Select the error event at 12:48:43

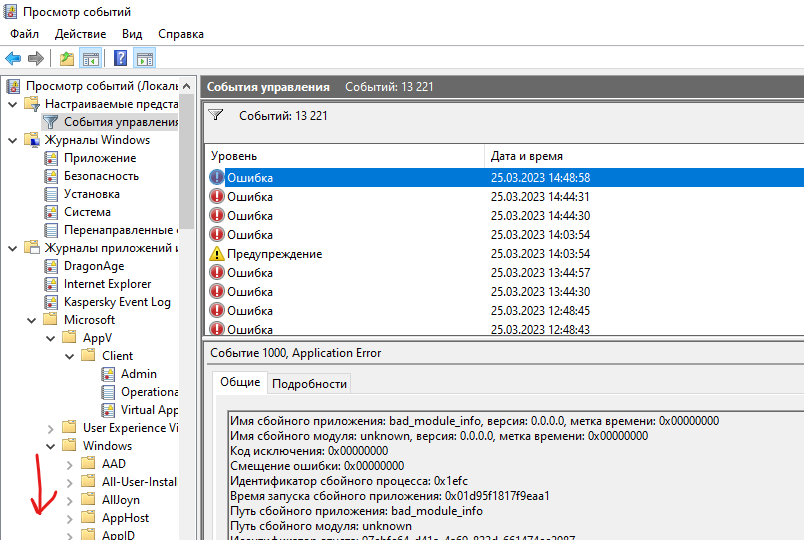(505, 329)
